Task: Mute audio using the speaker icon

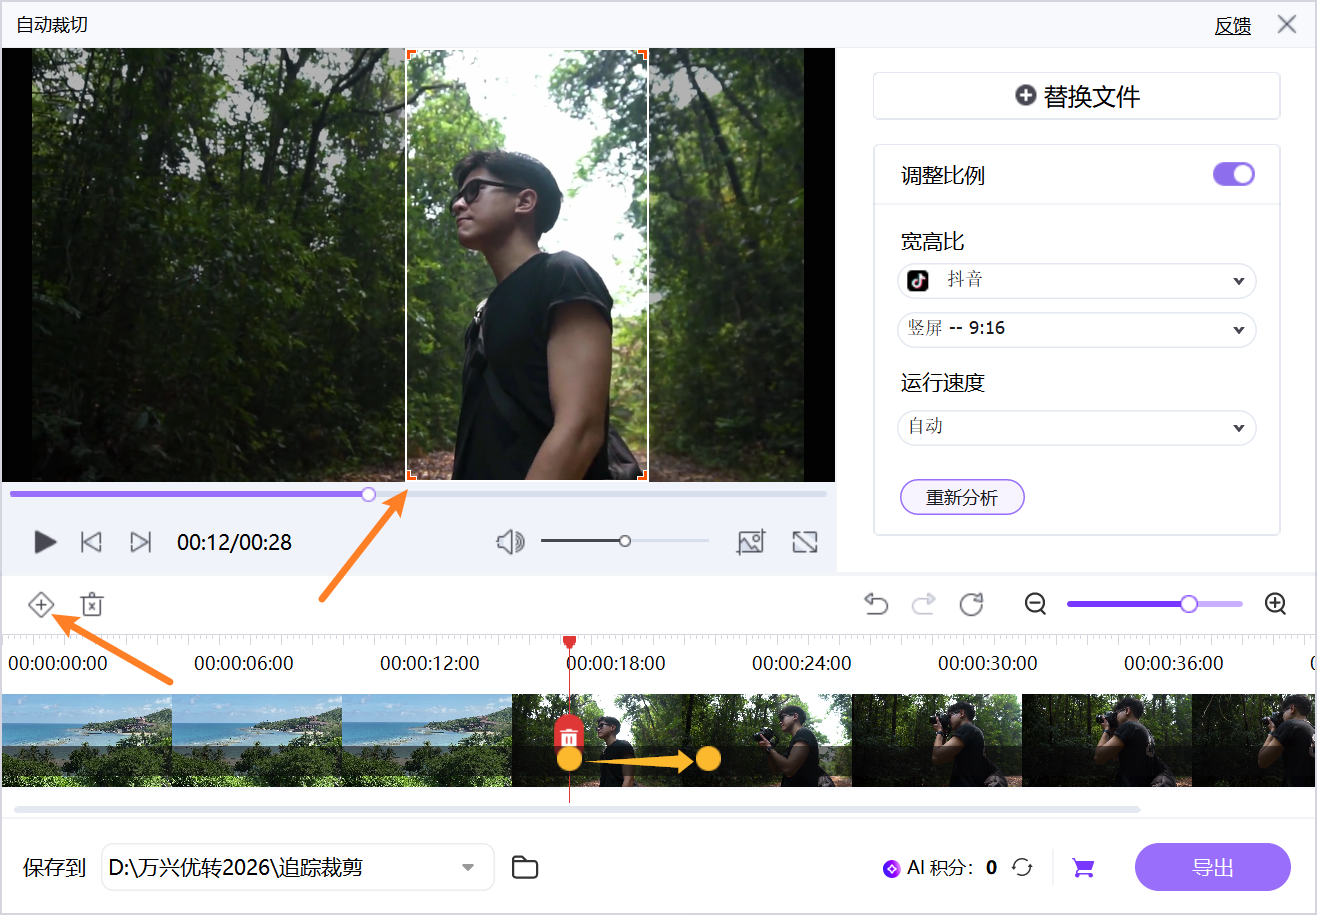Action: point(510,542)
